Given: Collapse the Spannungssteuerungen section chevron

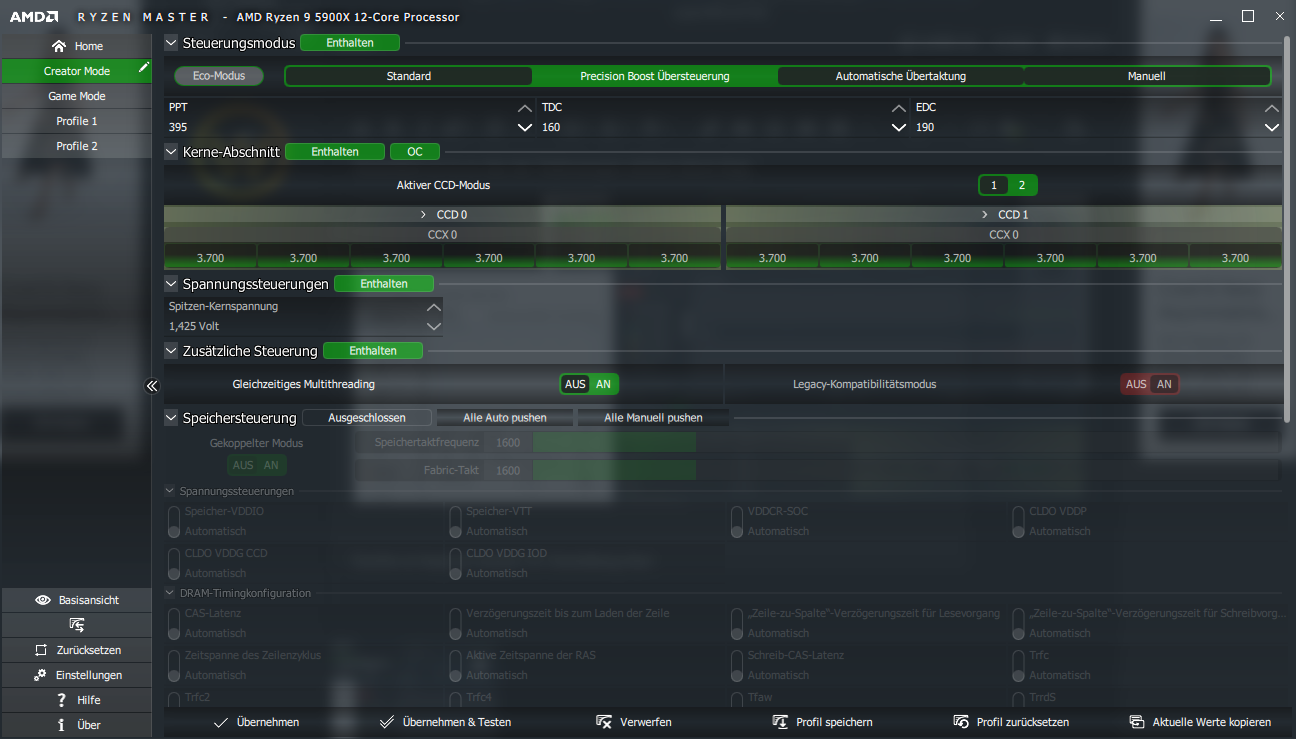Looking at the screenshot, I should (171, 284).
